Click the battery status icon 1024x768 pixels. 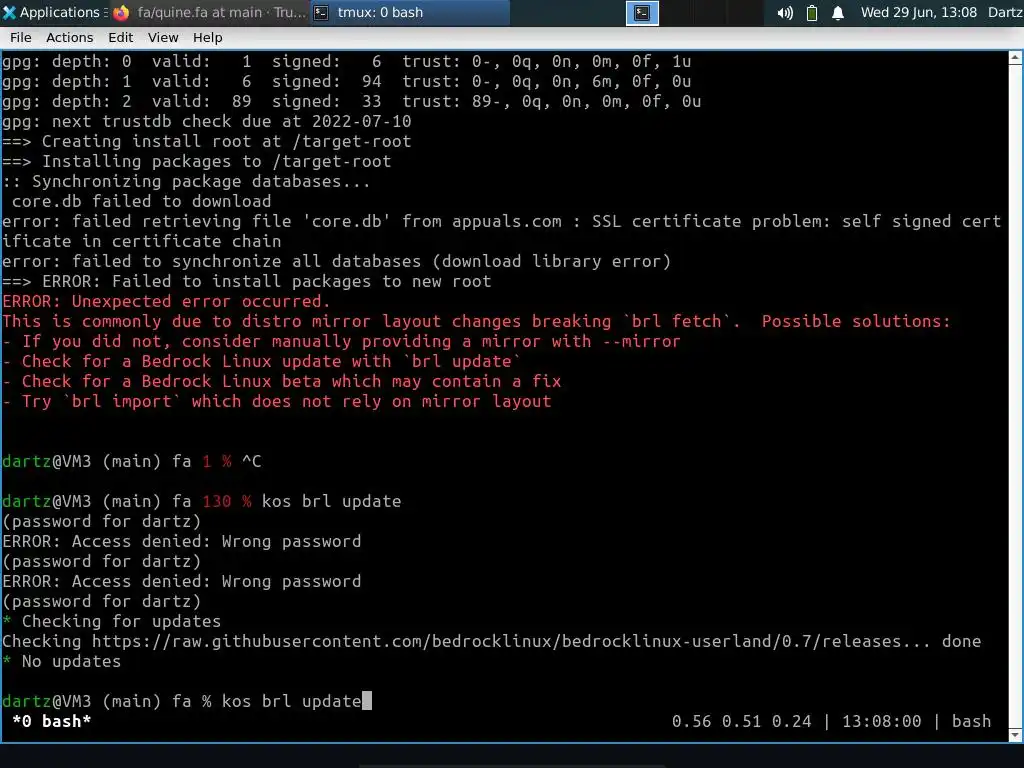click(x=812, y=13)
